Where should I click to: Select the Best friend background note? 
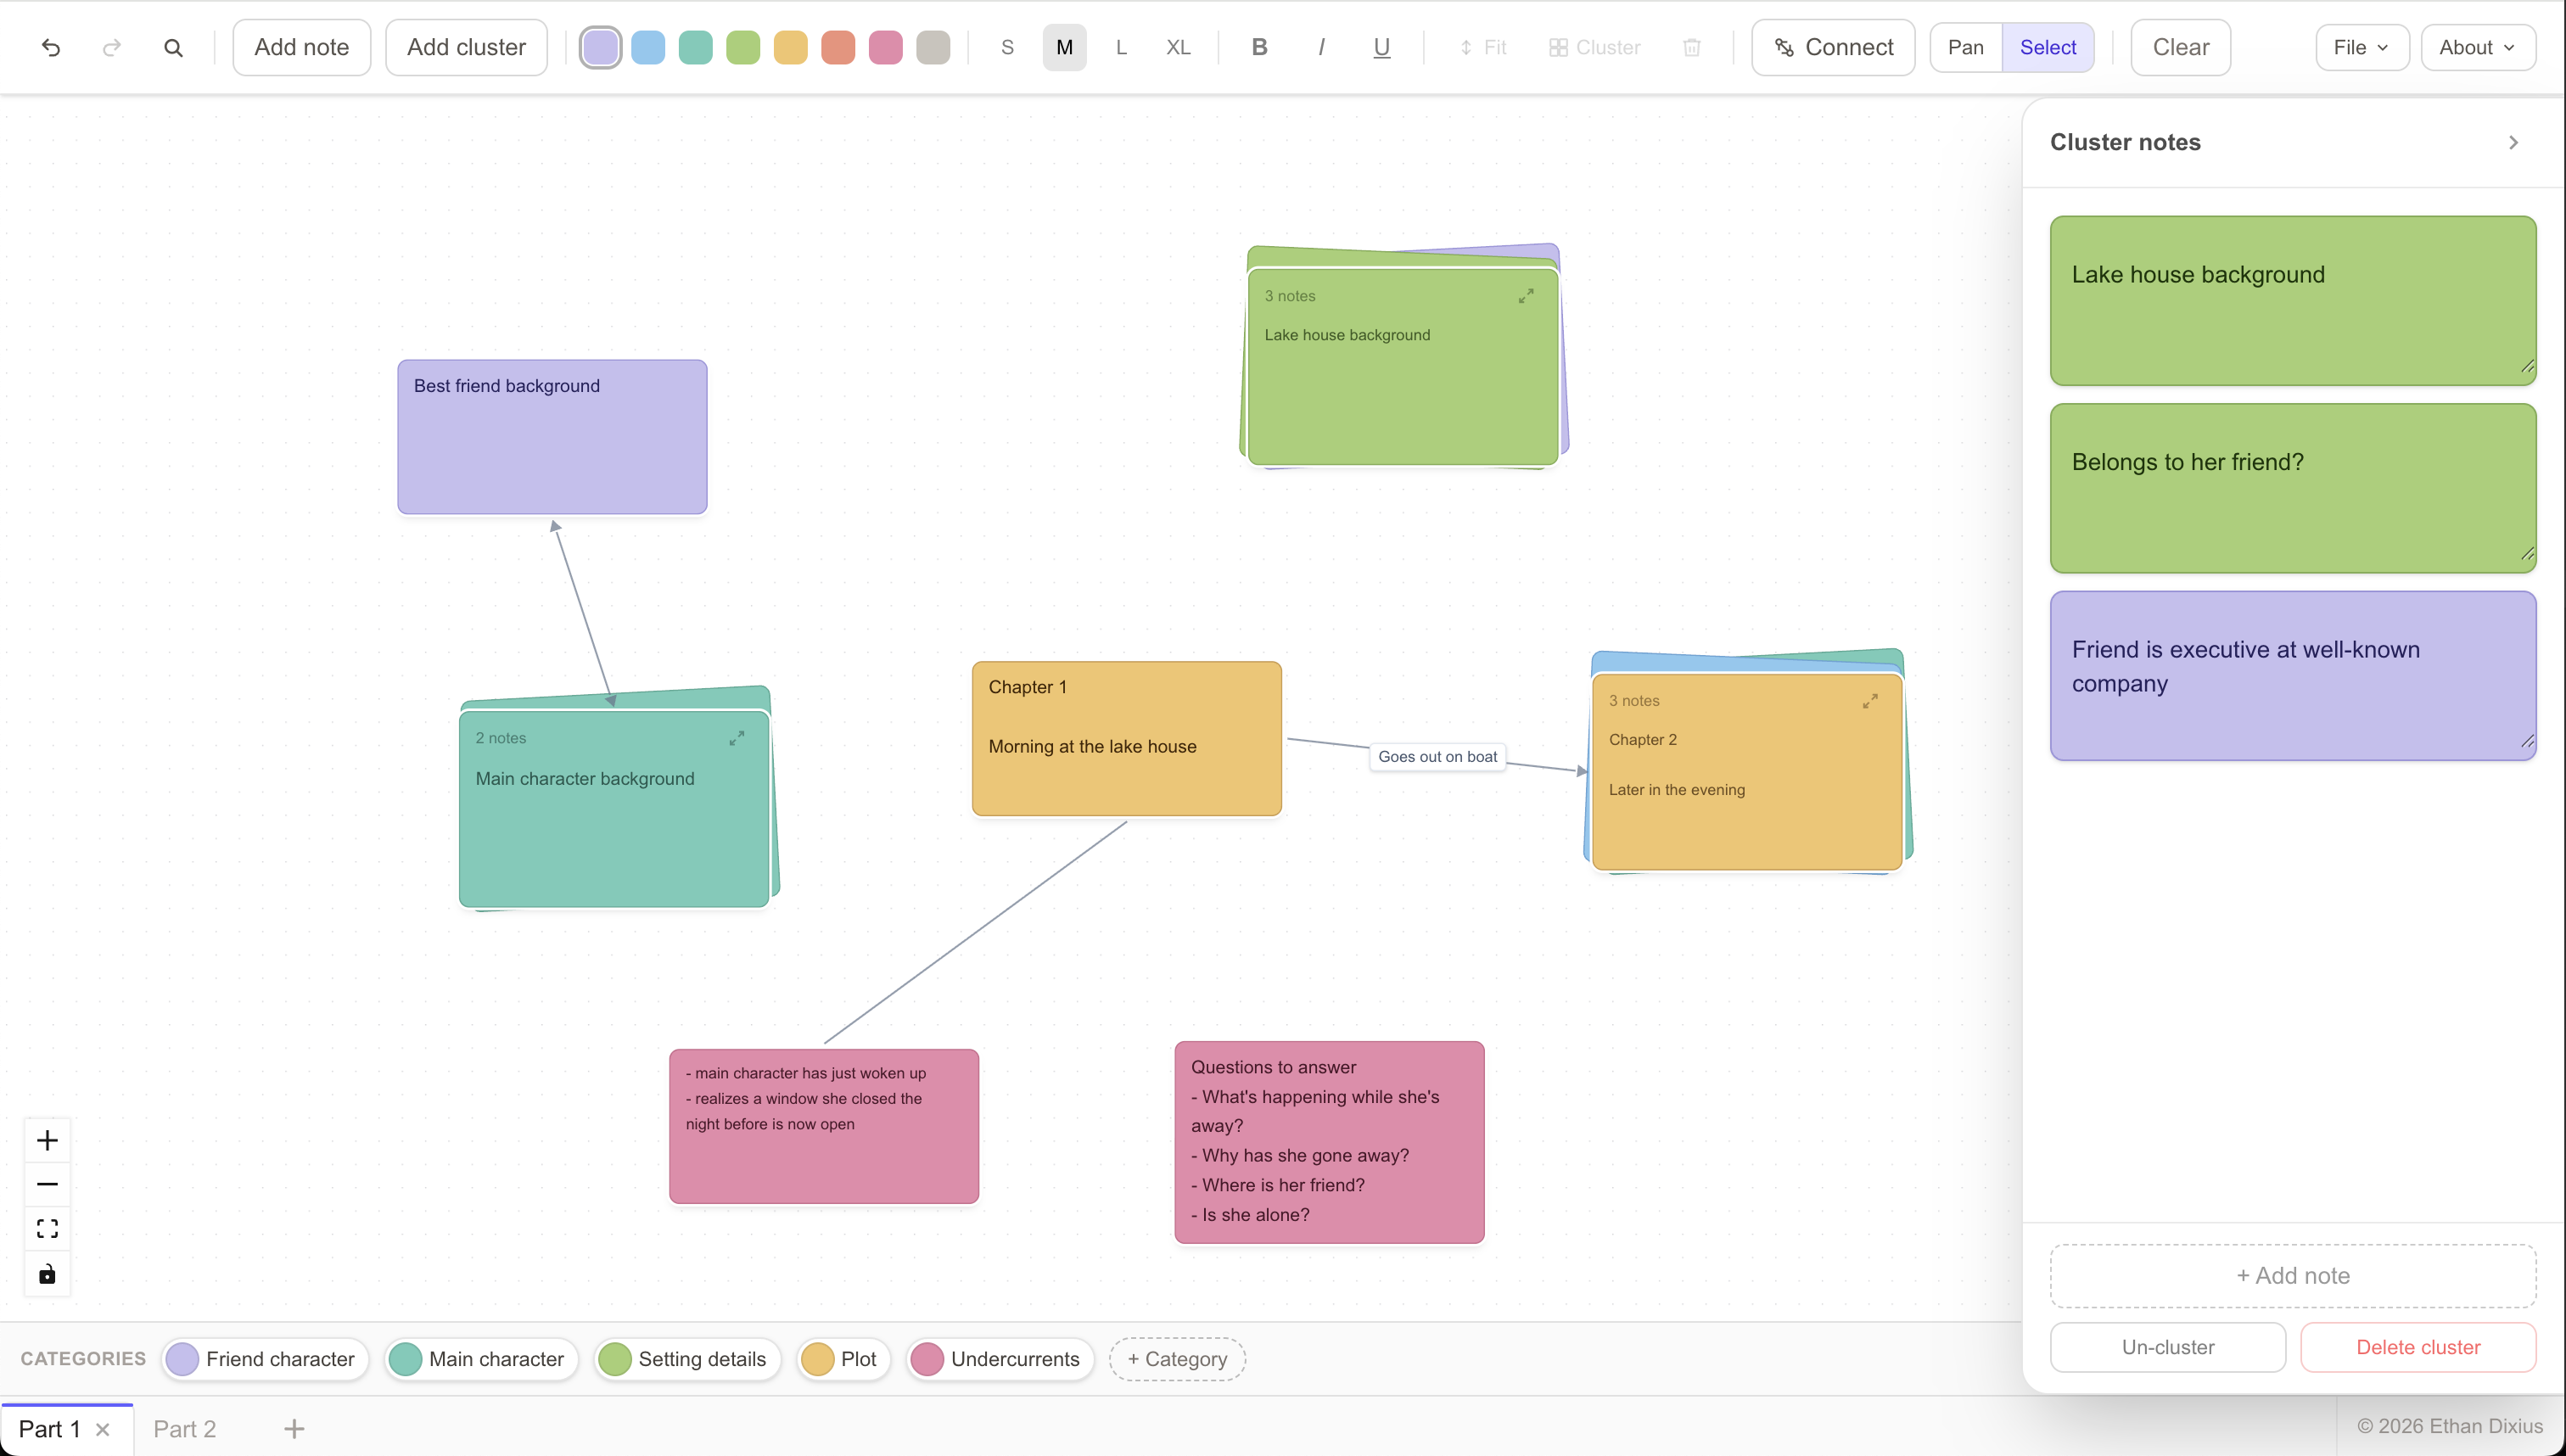(552, 437)
